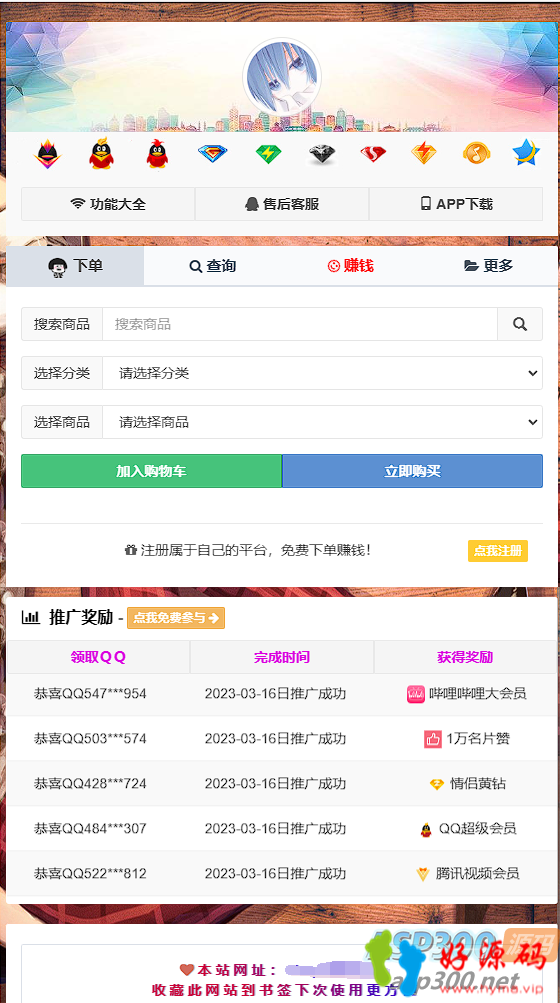The width and height of the screenshot is (560, 1003).
Task: Click the blue Superman-style diamond icon
Action: [x=212, y=153]
